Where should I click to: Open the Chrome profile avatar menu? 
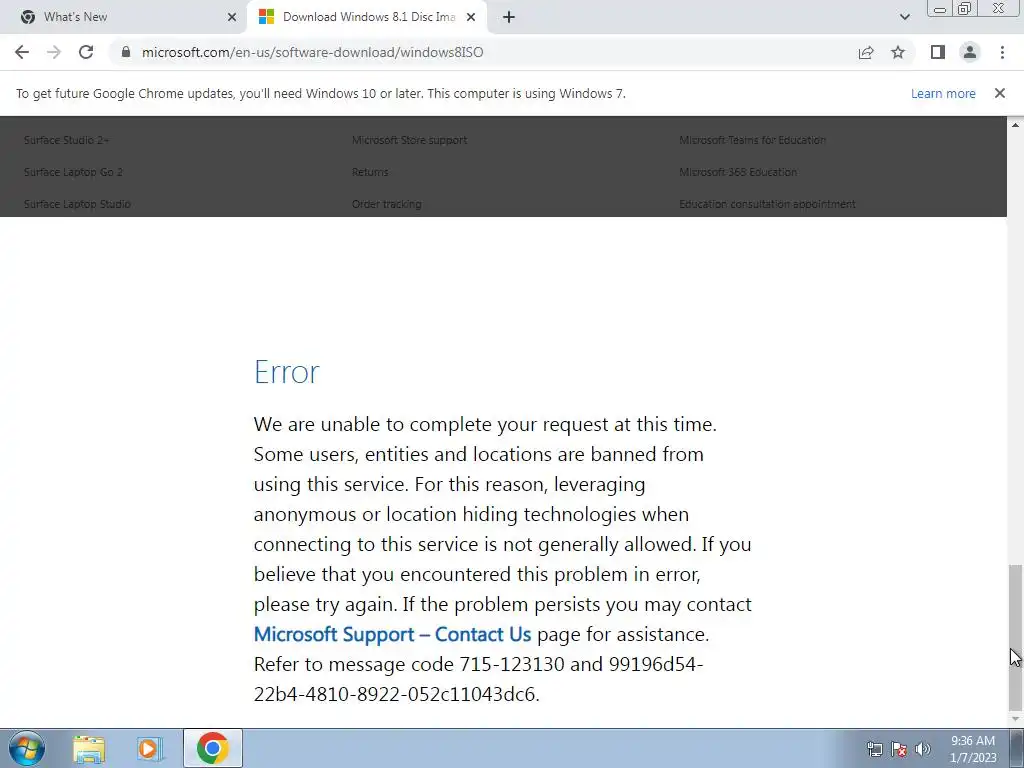(970, 52)
